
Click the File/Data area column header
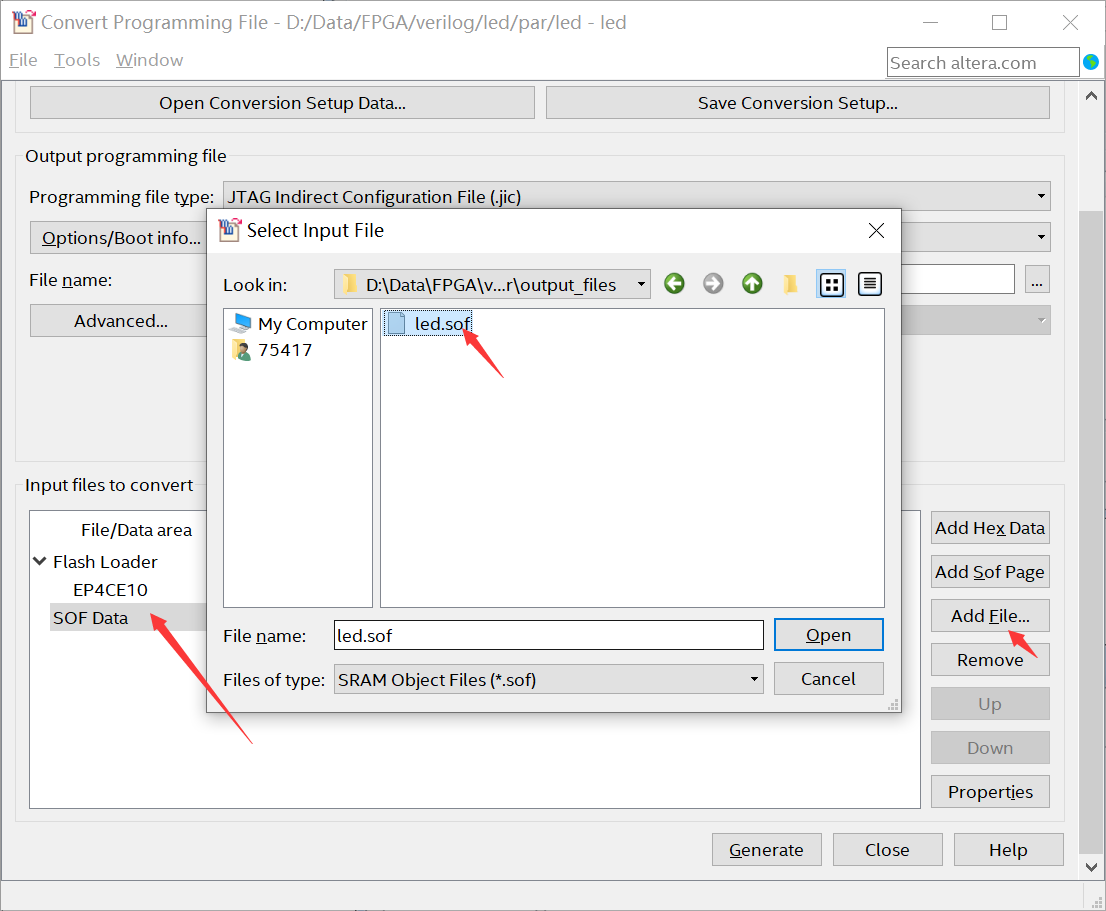coord(136,530)
